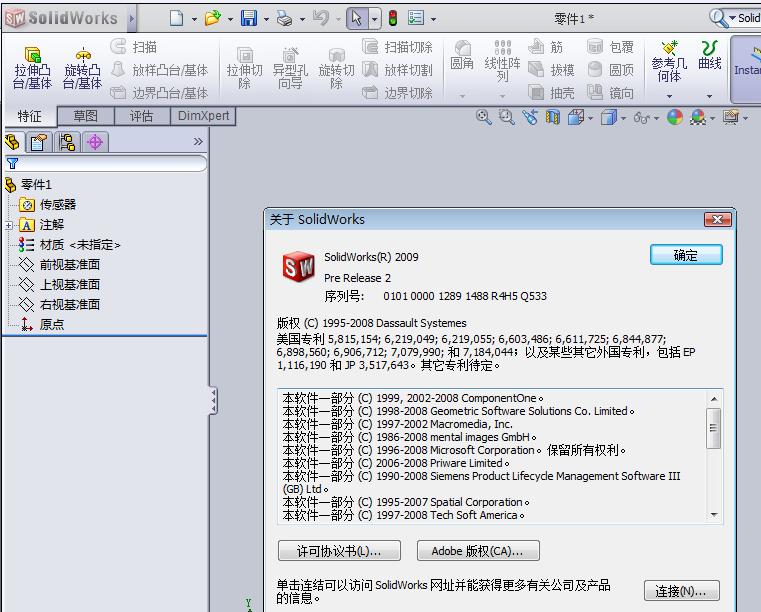Click 连接(N)... button
Screen dimensions: 761x612
click(681, 591)
